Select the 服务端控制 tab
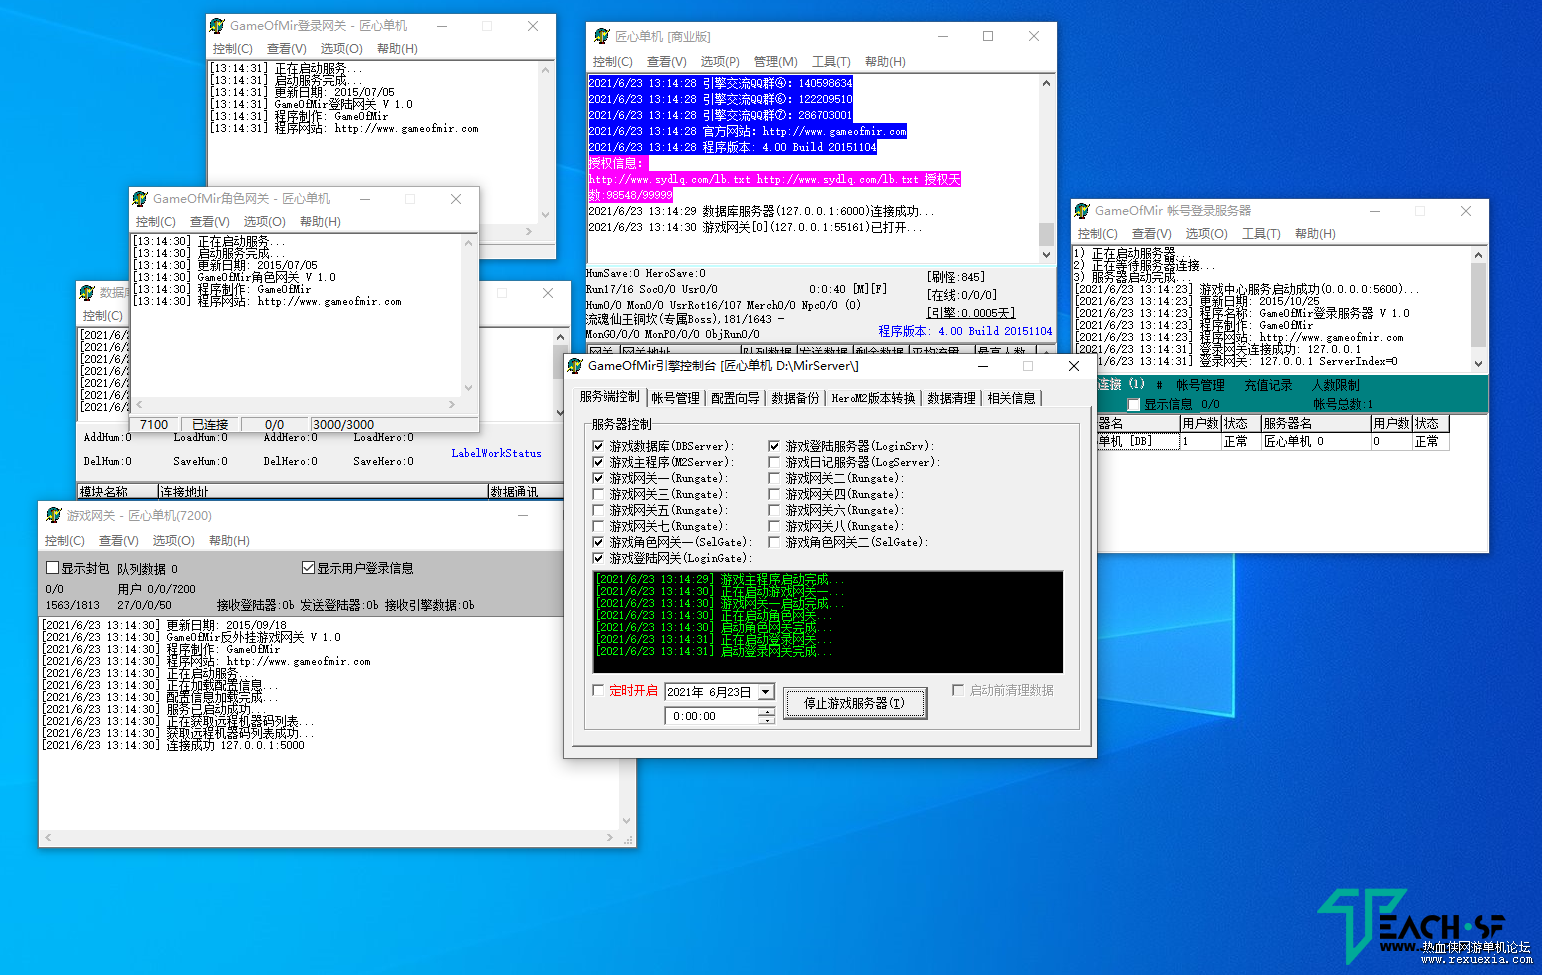The width and height of the screenshot is (1542, 975). (x=609, y=396)
